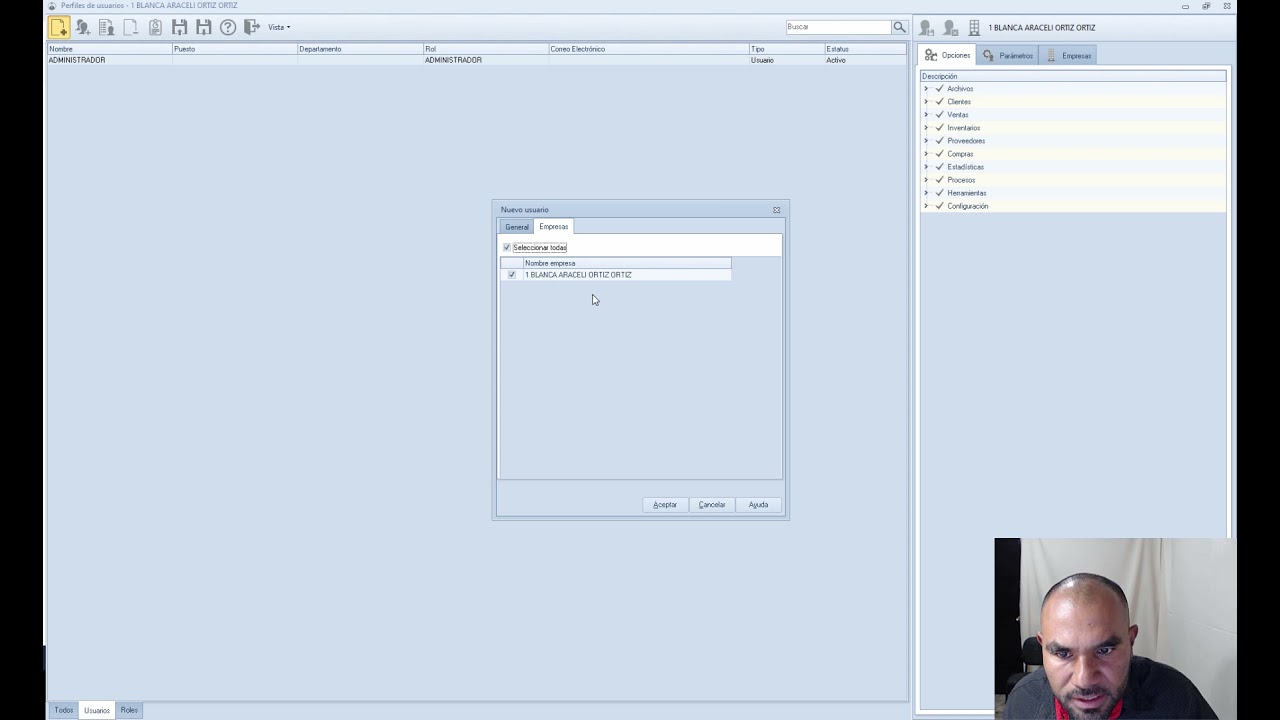
Task: Switch to the Todos bottom tab
Action: pyautogui.click(x=64, y=710)
